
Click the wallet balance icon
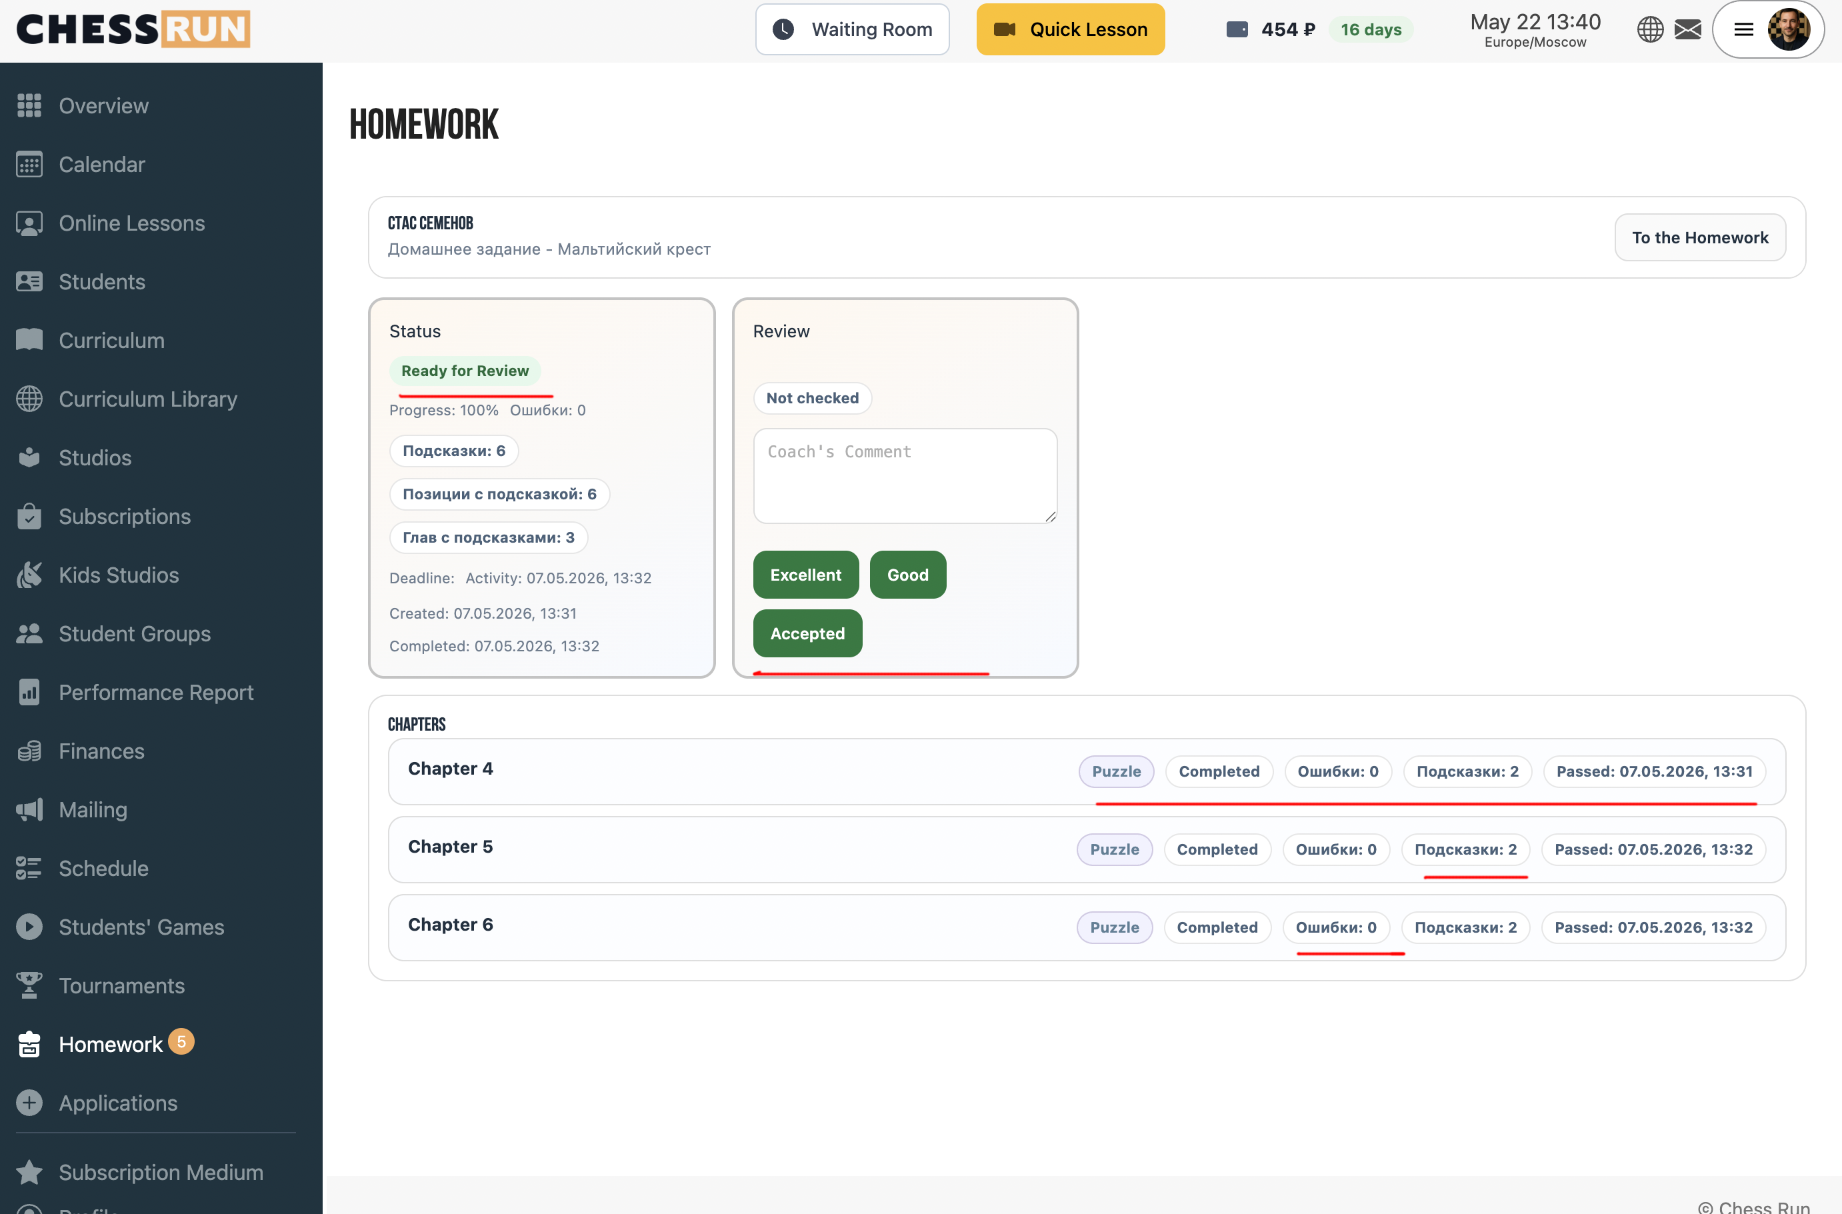pyautogui.click(x=1237, y=30)
